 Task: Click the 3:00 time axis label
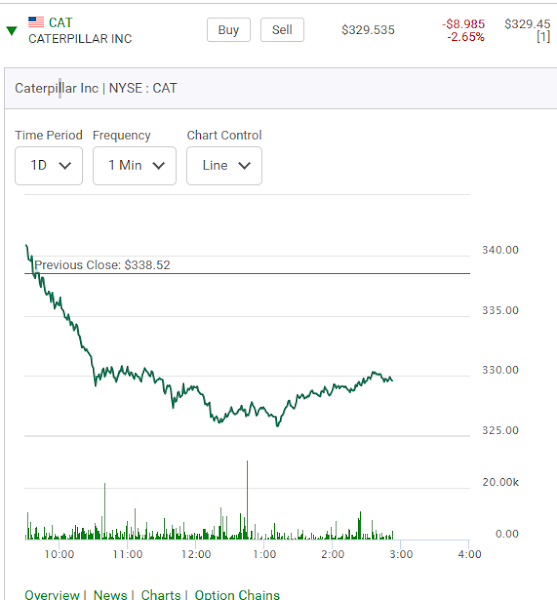[401, 554]
